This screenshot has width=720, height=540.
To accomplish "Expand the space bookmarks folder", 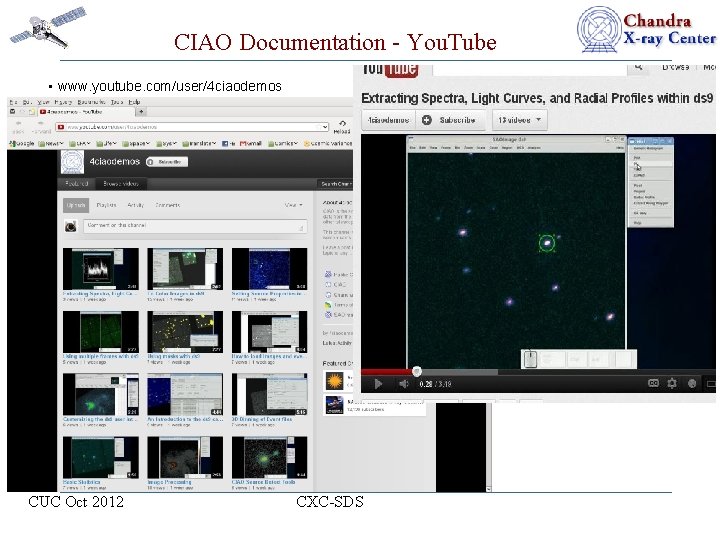I will click(x=136, y=143).
